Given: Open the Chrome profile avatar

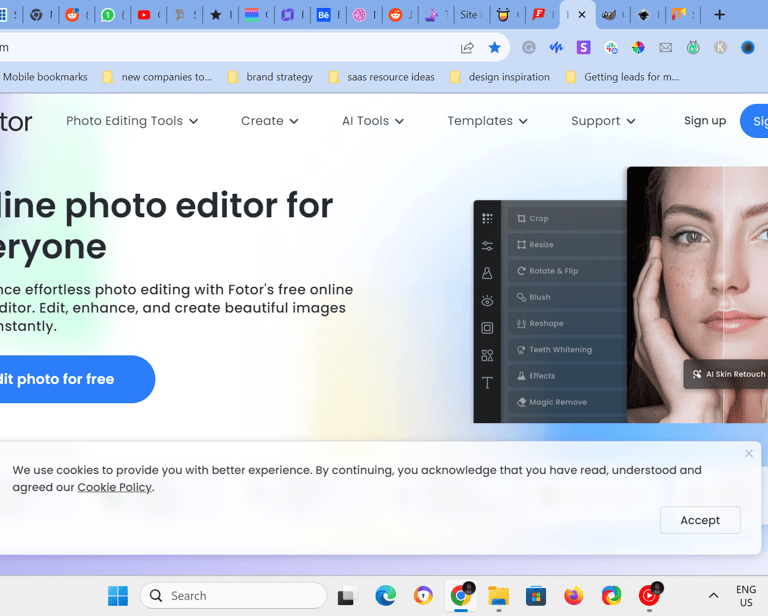Looking at the screenshot, I should coord(748,47).
